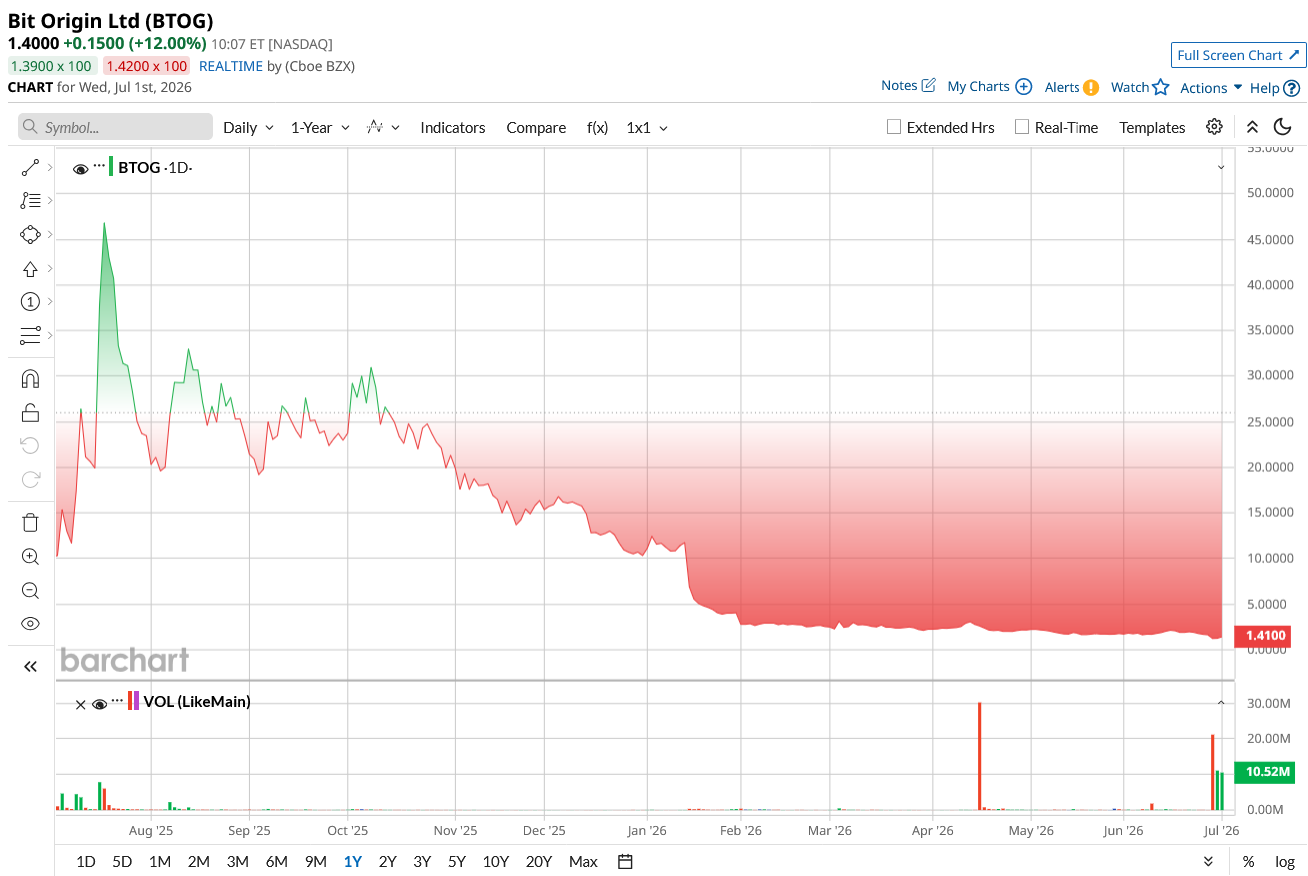This screenshot has height=876, width=1308.
Task: Toggle the magnet snap mode
Action: [x=30, y=379]
